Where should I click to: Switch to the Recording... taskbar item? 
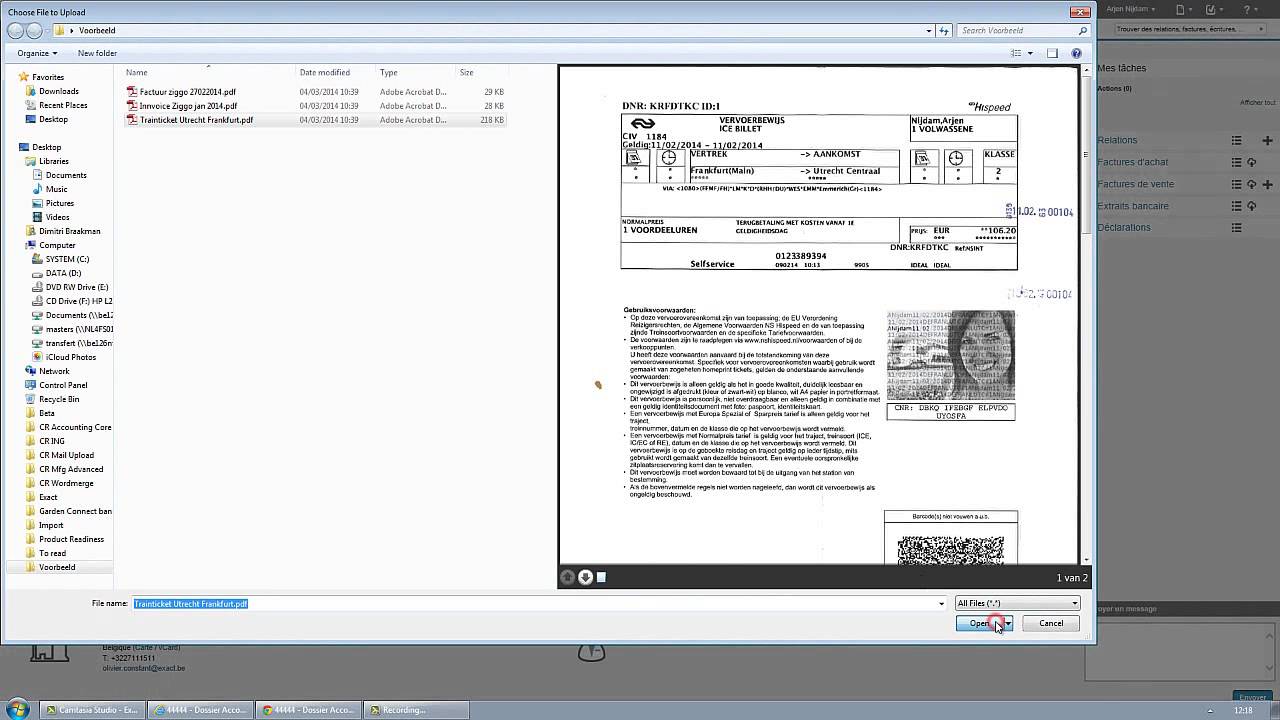click(417, 710)
